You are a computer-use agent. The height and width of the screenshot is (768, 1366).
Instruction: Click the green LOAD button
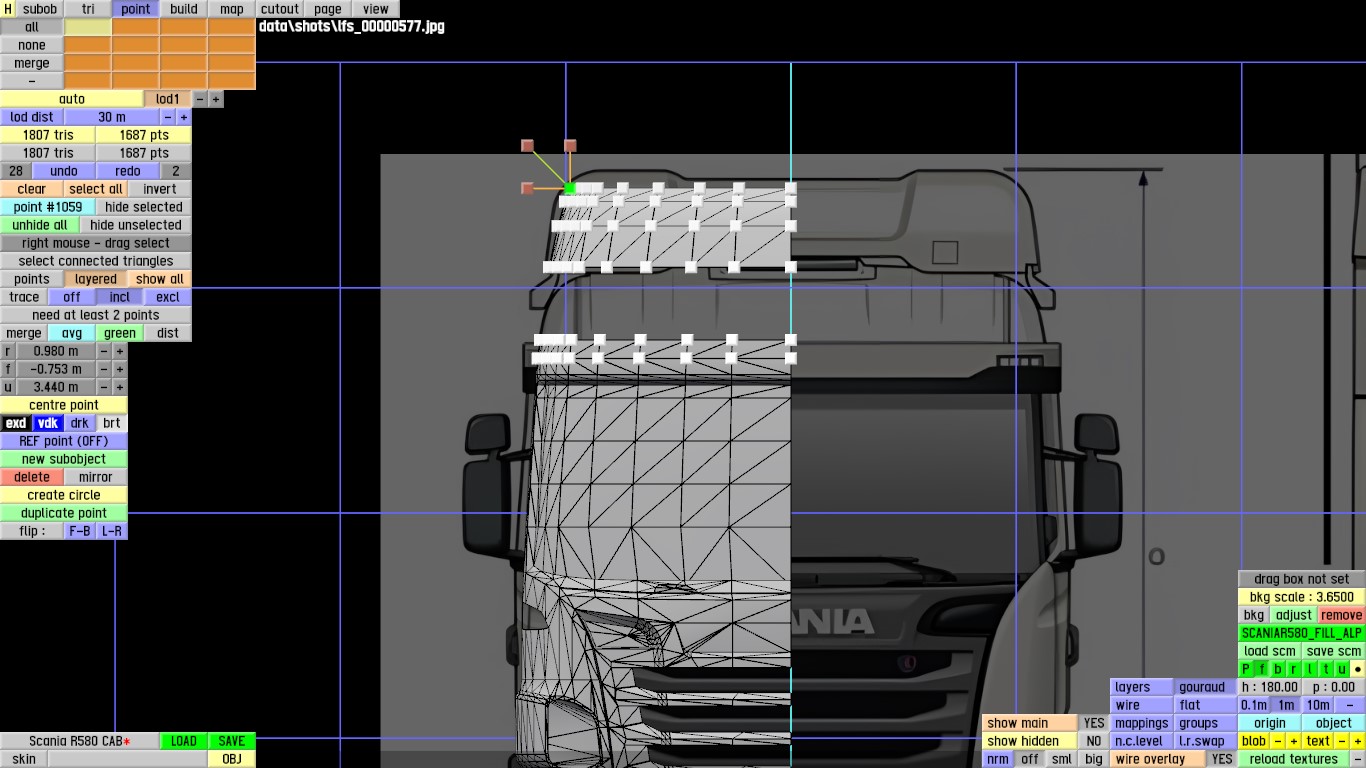point(184,741)
